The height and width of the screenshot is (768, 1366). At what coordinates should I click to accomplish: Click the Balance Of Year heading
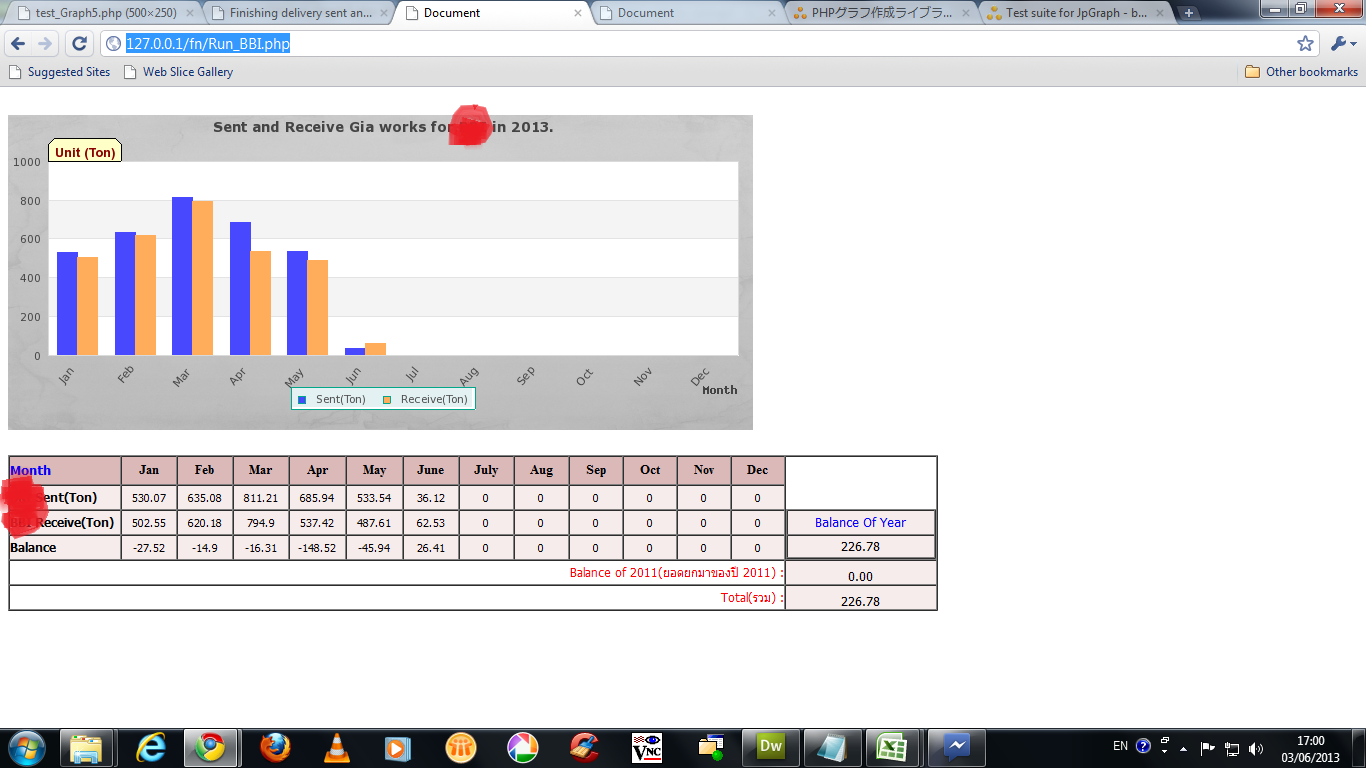(x=860, y=522)
